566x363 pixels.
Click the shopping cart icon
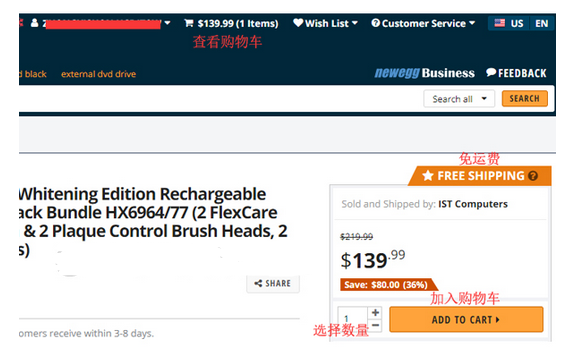(x=188, y=23)
